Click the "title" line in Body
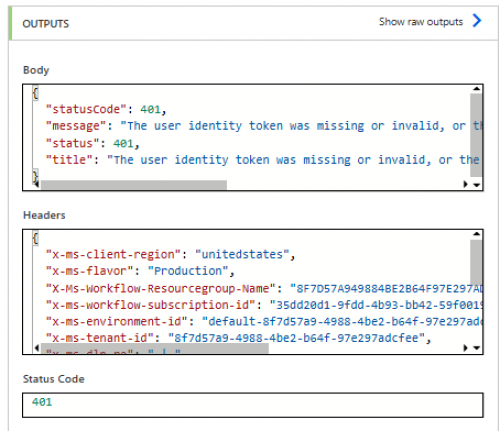 tap(264, 160)
